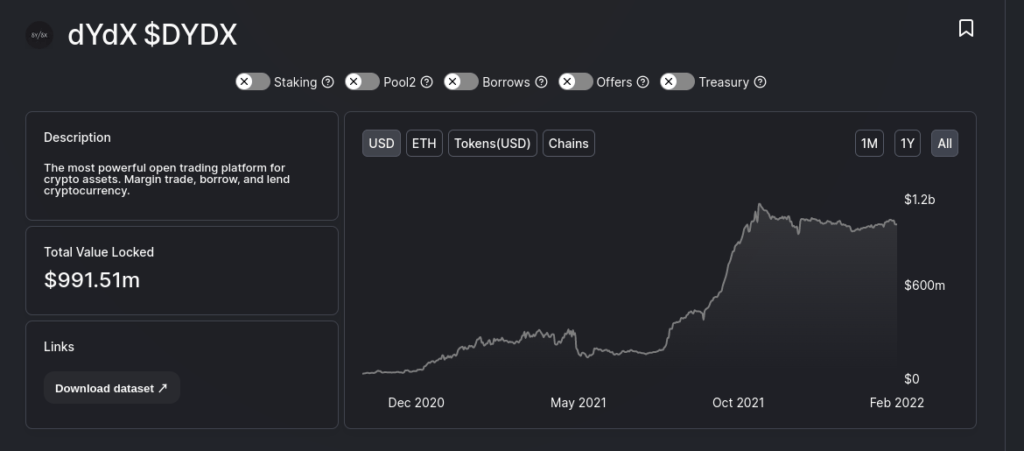Click the May 2021 date label

click(x=578, y=403)
